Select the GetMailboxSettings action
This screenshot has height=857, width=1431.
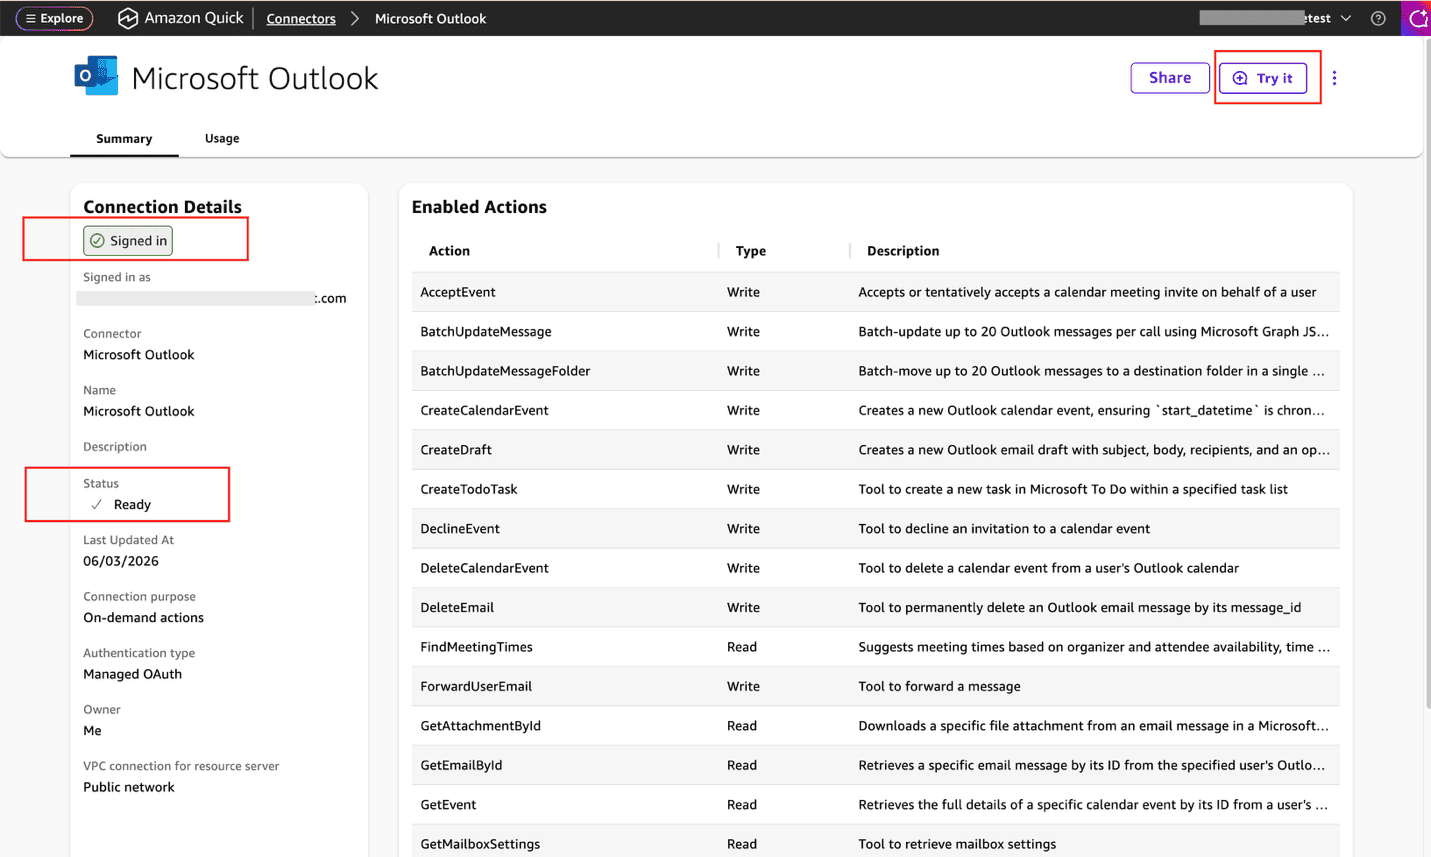pyautogui.click(x=480, y=844)
